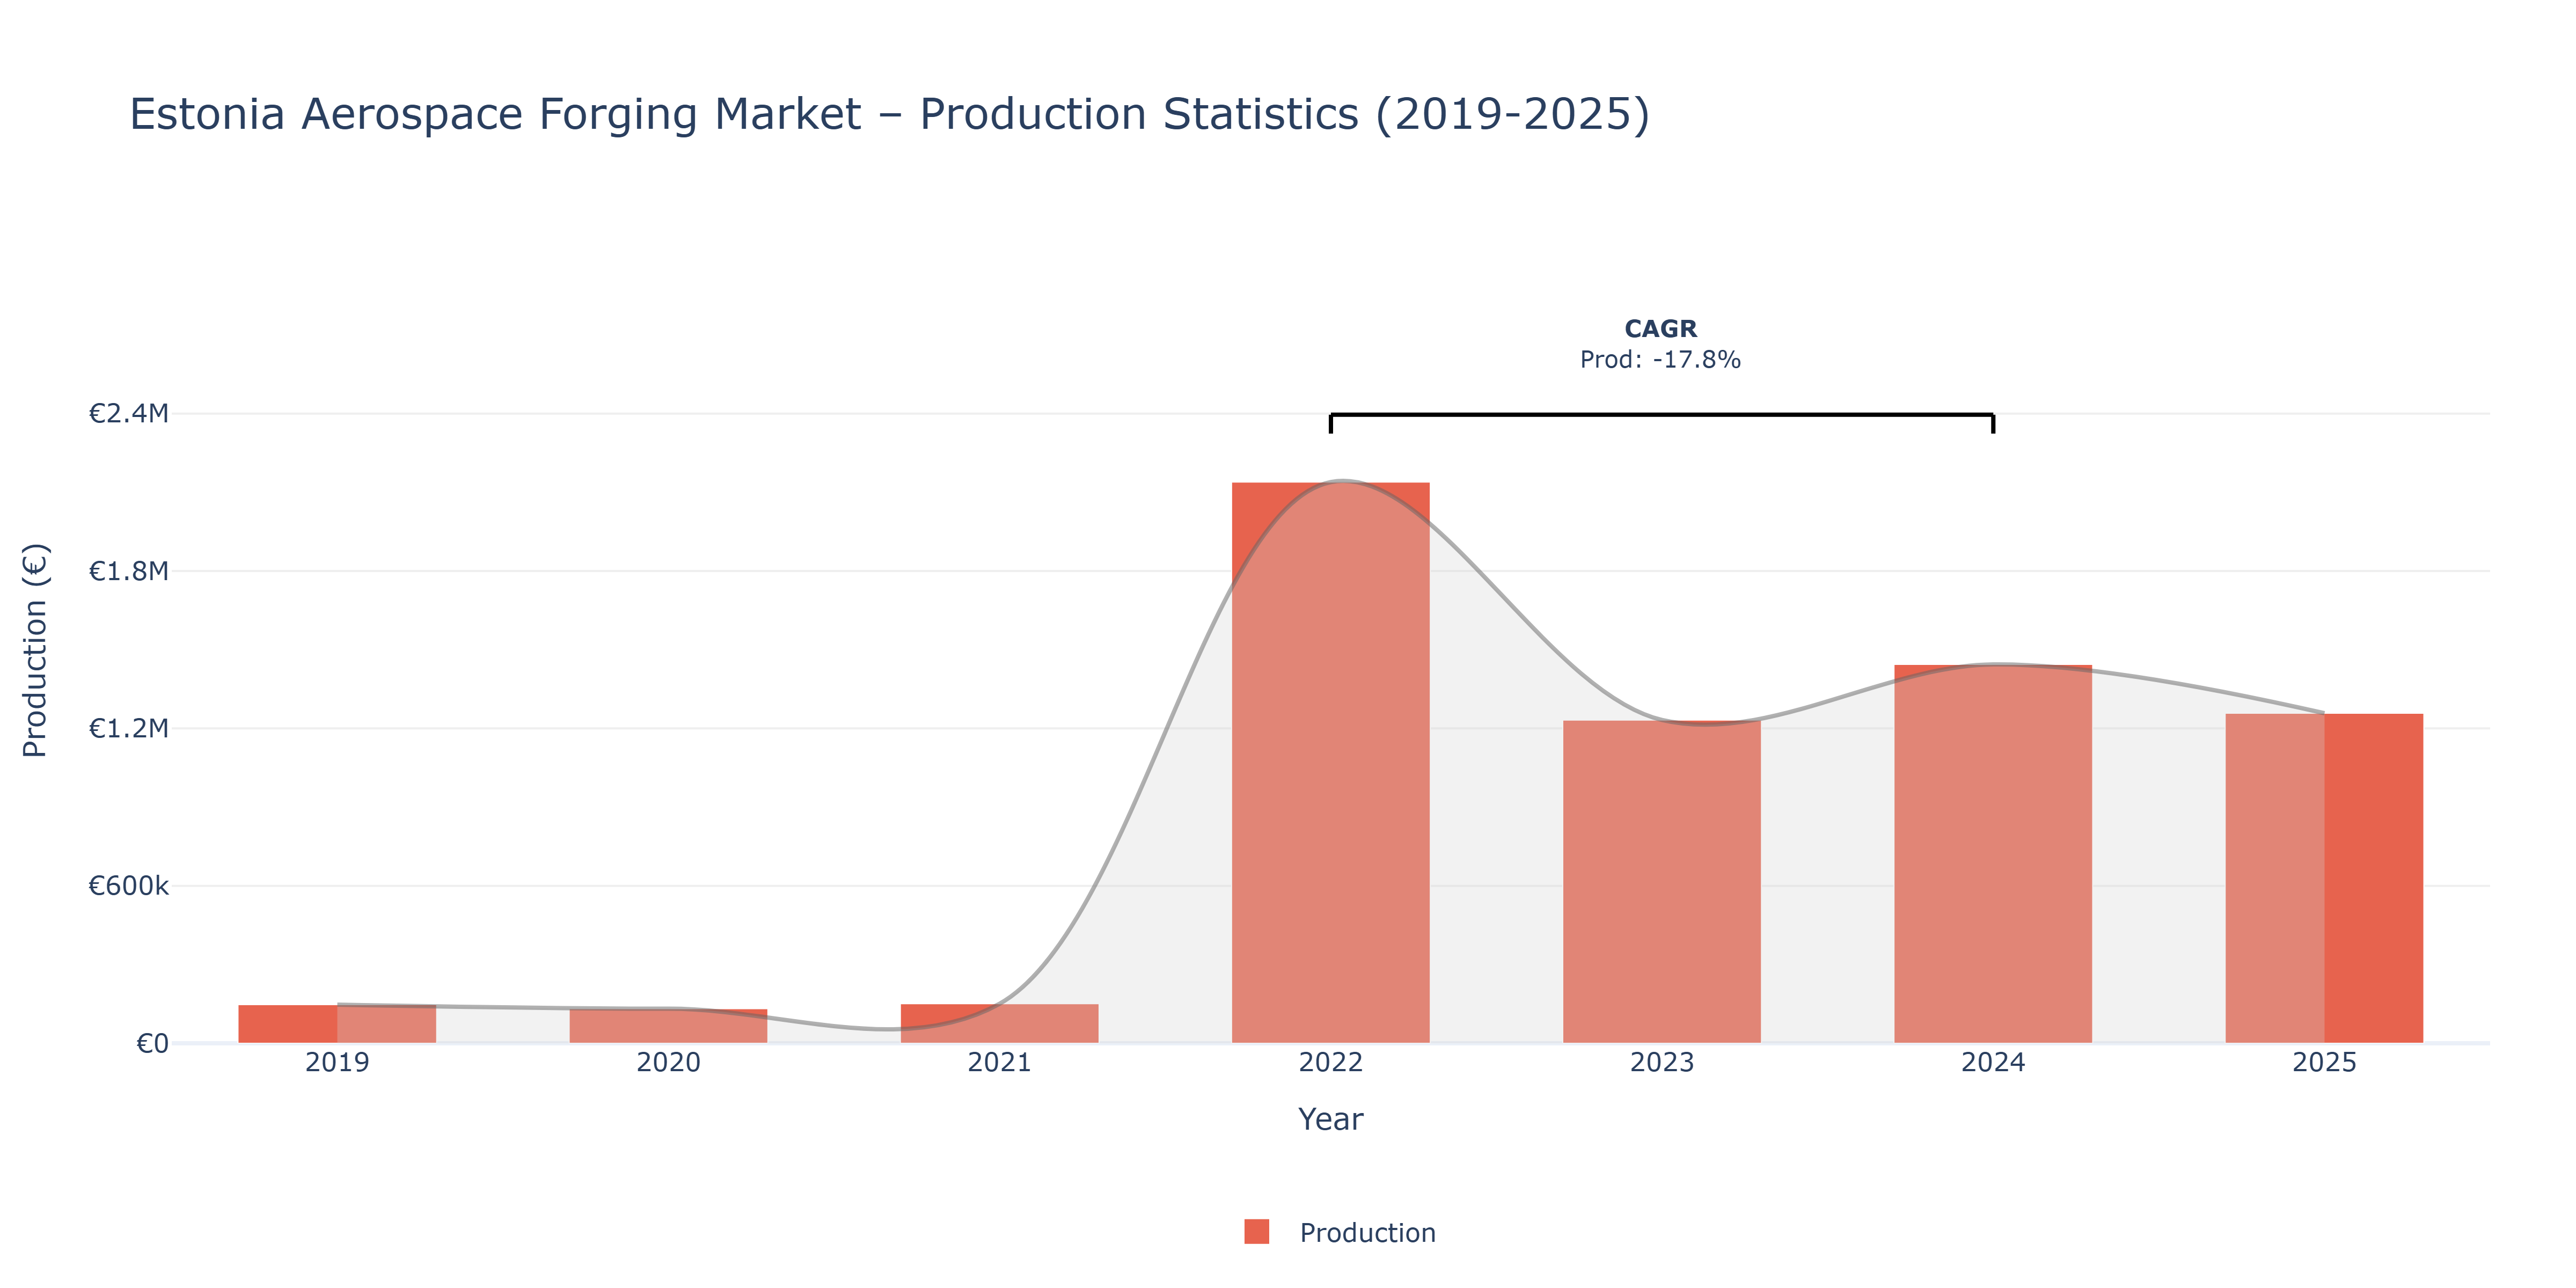Click the 2025 x-axis label
Image resolution: width=2576 pixels, height=1288 pixels.
(2324, 1062)
